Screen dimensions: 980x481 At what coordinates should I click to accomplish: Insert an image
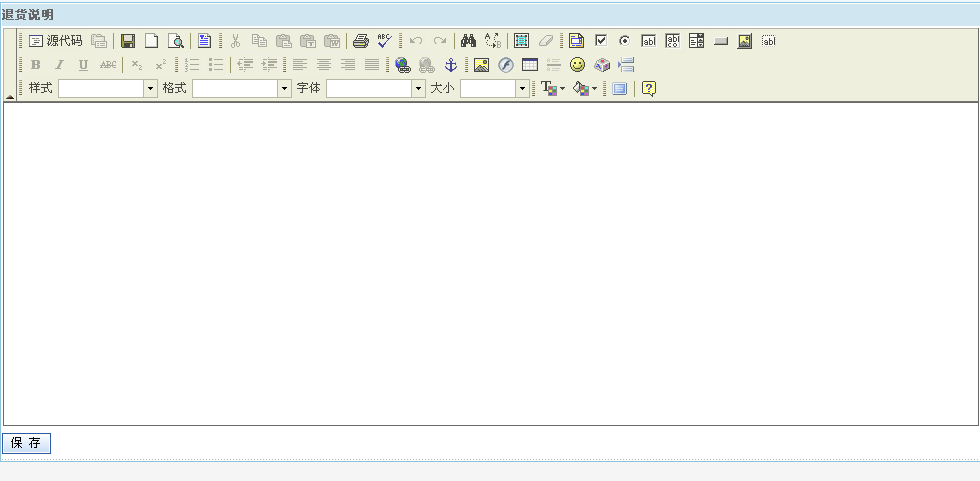[x=481, y=64]
